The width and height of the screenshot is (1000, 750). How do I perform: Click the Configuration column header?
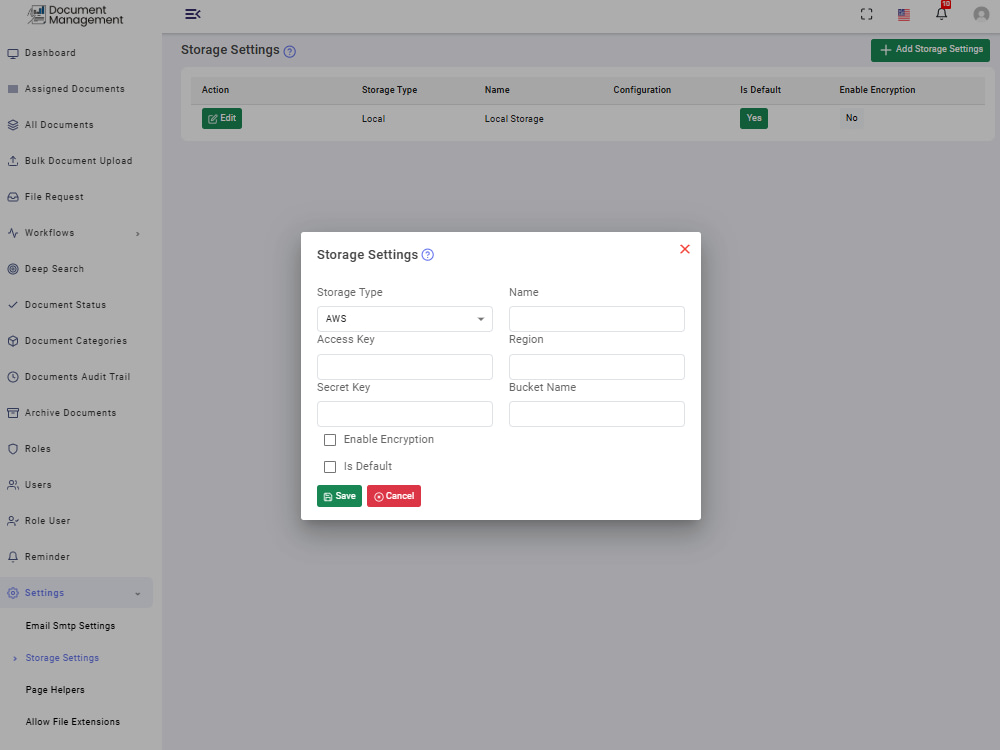tap(642, 90)
